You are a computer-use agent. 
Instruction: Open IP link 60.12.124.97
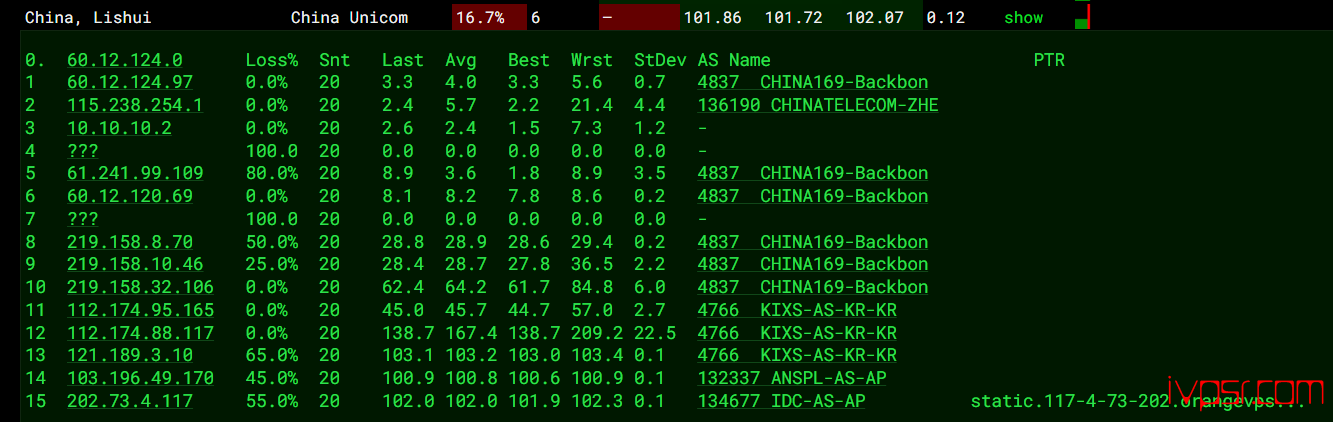pos(130,83)
